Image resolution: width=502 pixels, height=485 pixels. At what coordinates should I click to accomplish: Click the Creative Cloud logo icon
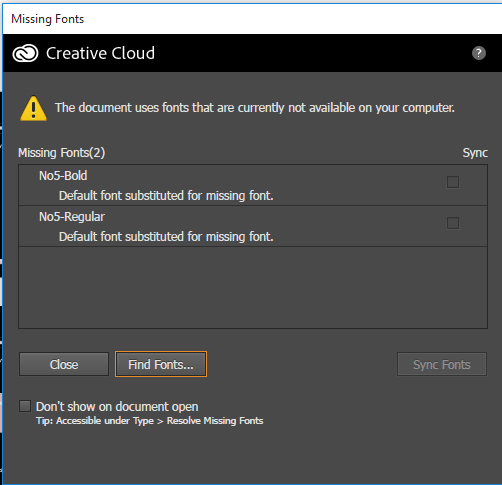point(25,53)
